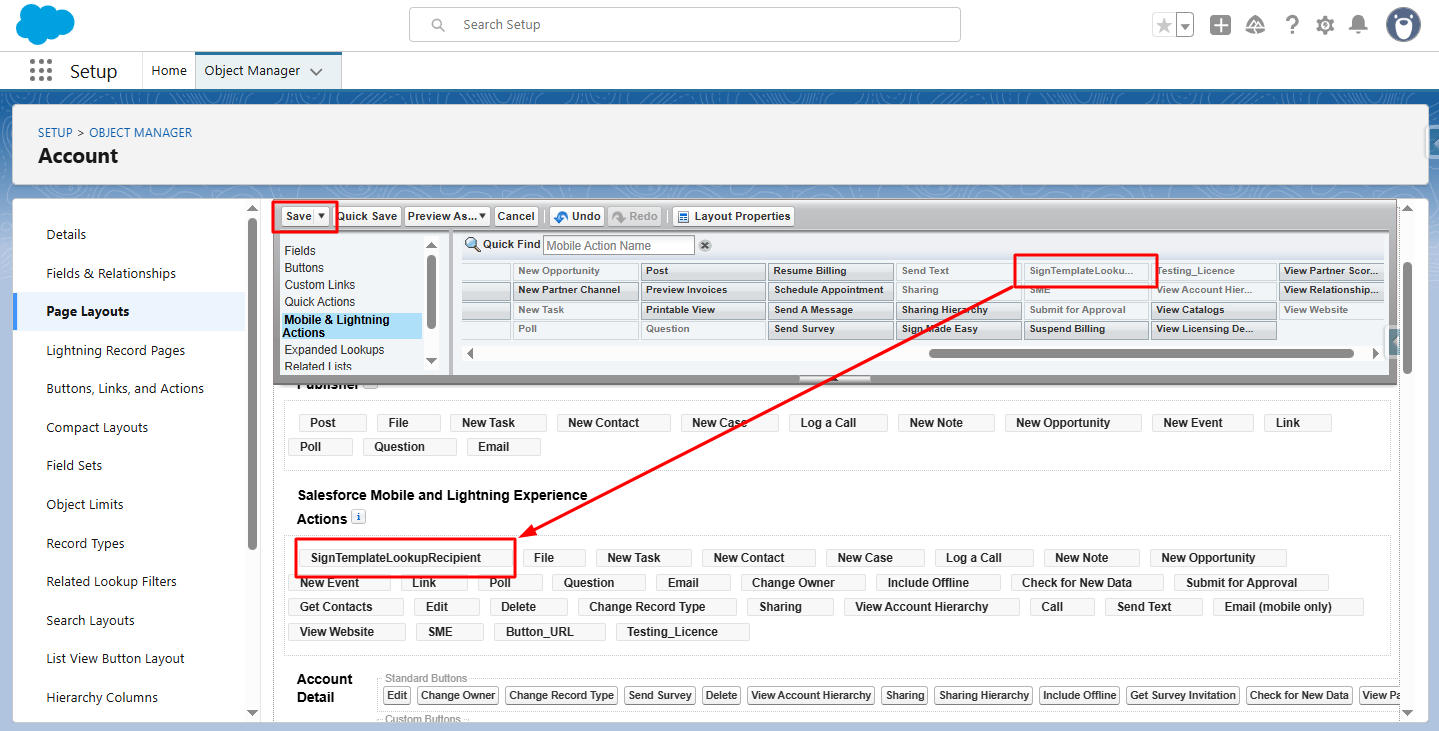Screen dimensions: 1439x731
Task: Click the info icon beside Actions
Action: (359, 518)
